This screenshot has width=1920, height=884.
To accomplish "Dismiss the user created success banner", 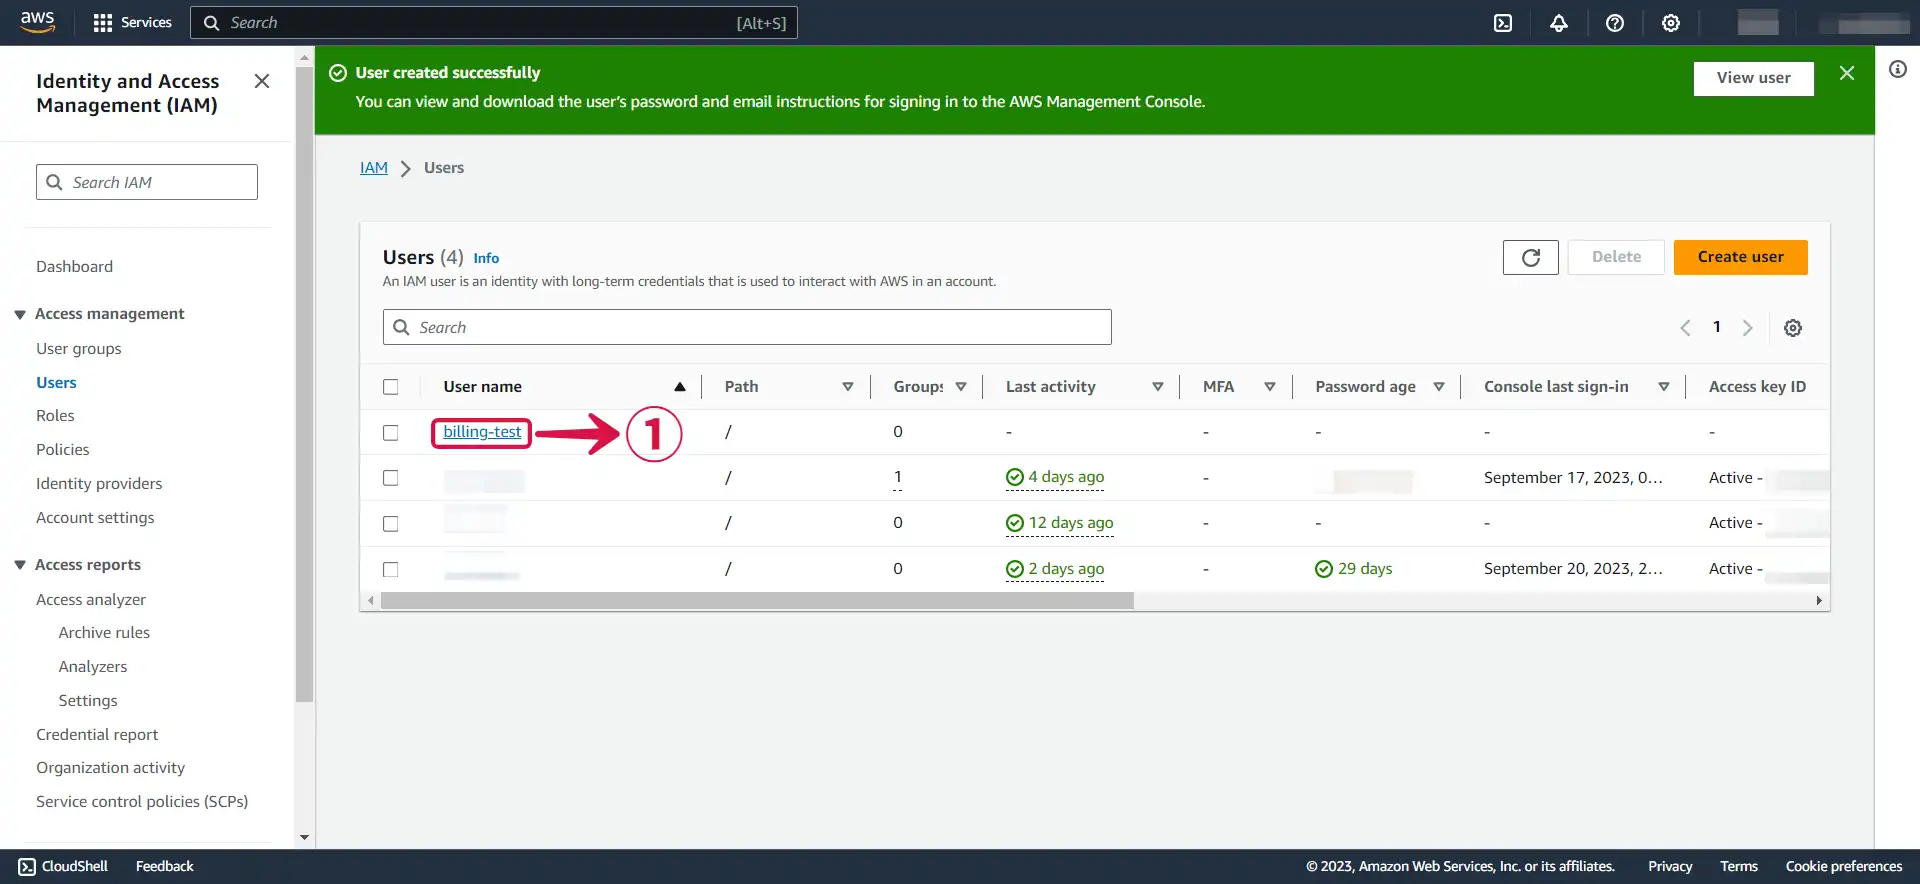I will click(x=1847, y=73).
